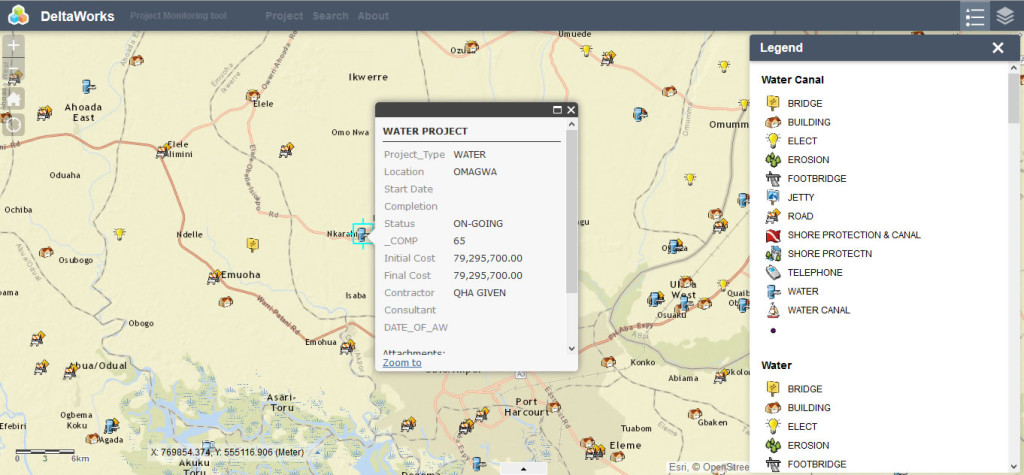Click the yellow bridge marker north of Emuoha
The height and width of the screenshot is (475, 1024).
click(254, 244)
